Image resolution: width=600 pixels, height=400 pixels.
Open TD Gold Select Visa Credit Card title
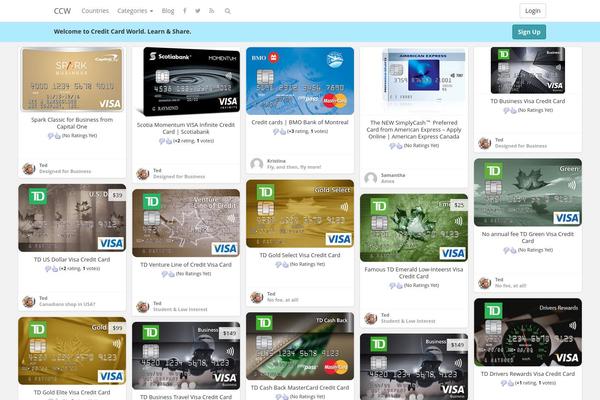point(300,255)
